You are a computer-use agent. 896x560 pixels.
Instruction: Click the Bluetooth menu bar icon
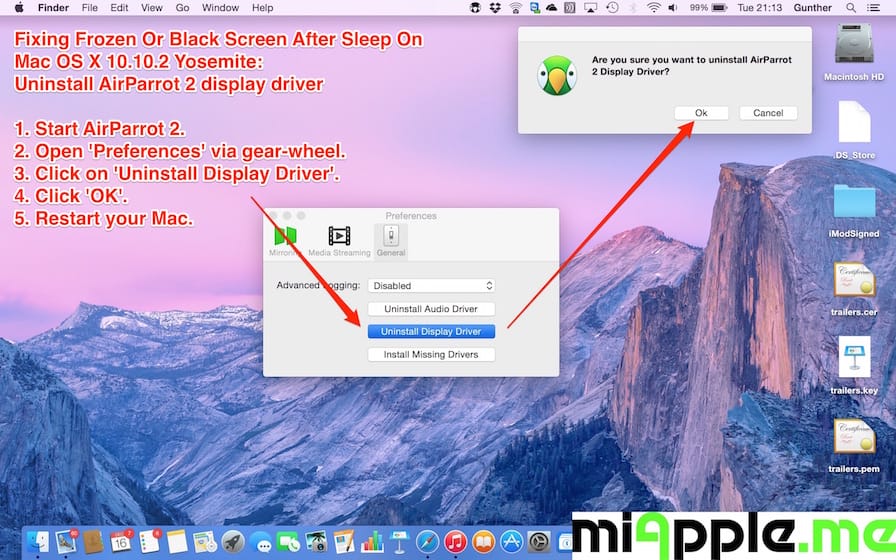(x=633, y=7)
